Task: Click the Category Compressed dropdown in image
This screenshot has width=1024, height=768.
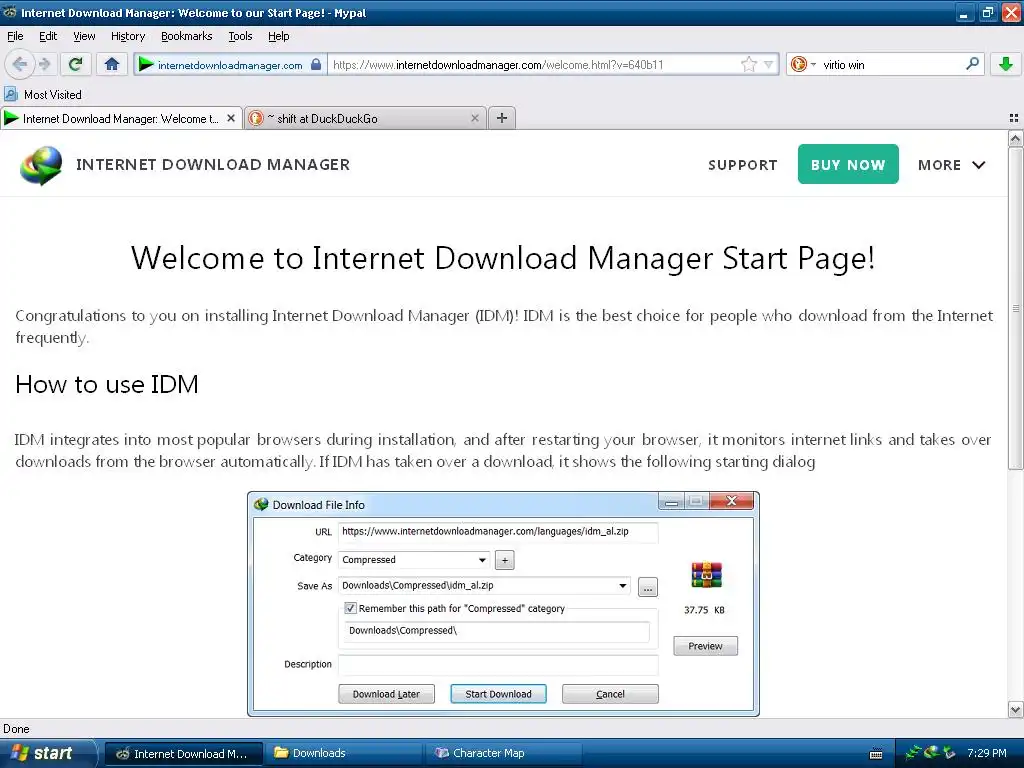Action: tap(414, 560)
